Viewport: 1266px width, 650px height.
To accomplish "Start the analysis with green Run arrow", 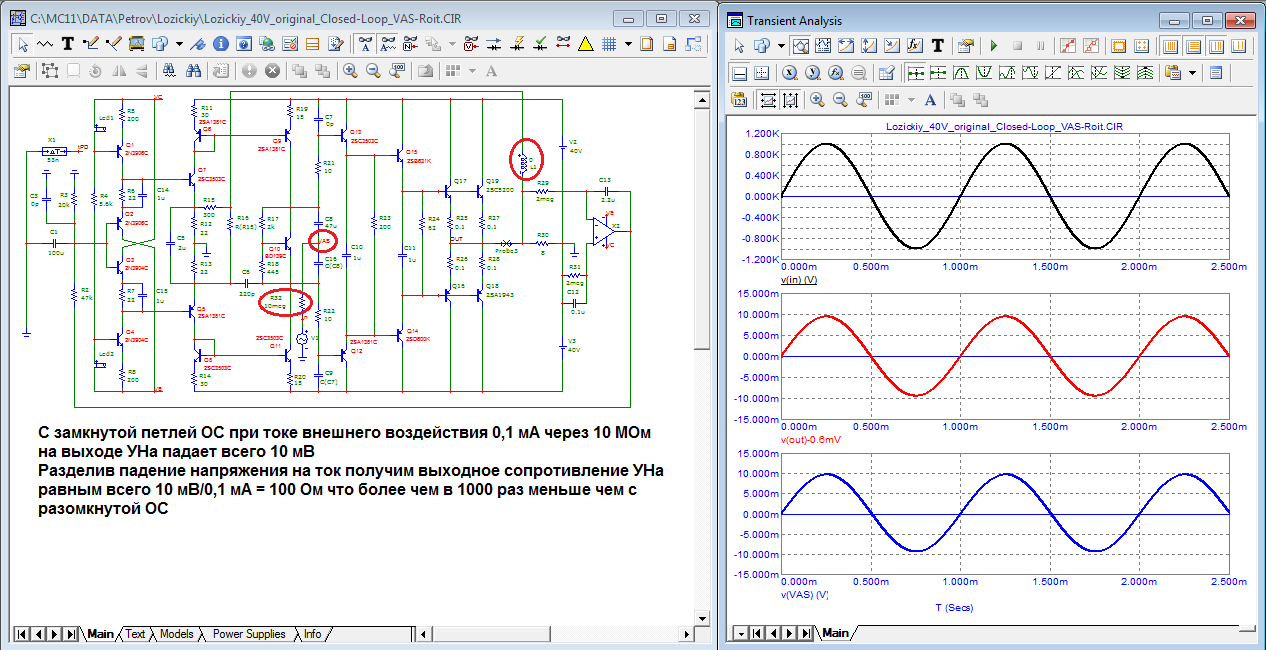I will 994,46.
